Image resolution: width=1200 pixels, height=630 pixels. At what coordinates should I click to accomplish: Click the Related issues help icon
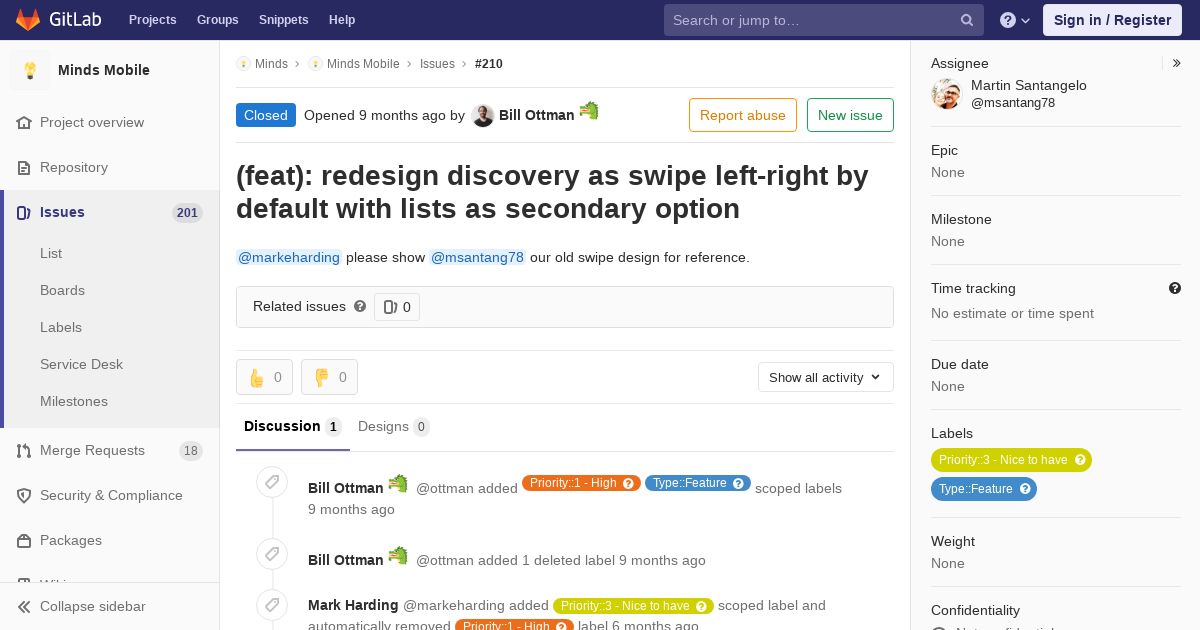click(360, 306)
